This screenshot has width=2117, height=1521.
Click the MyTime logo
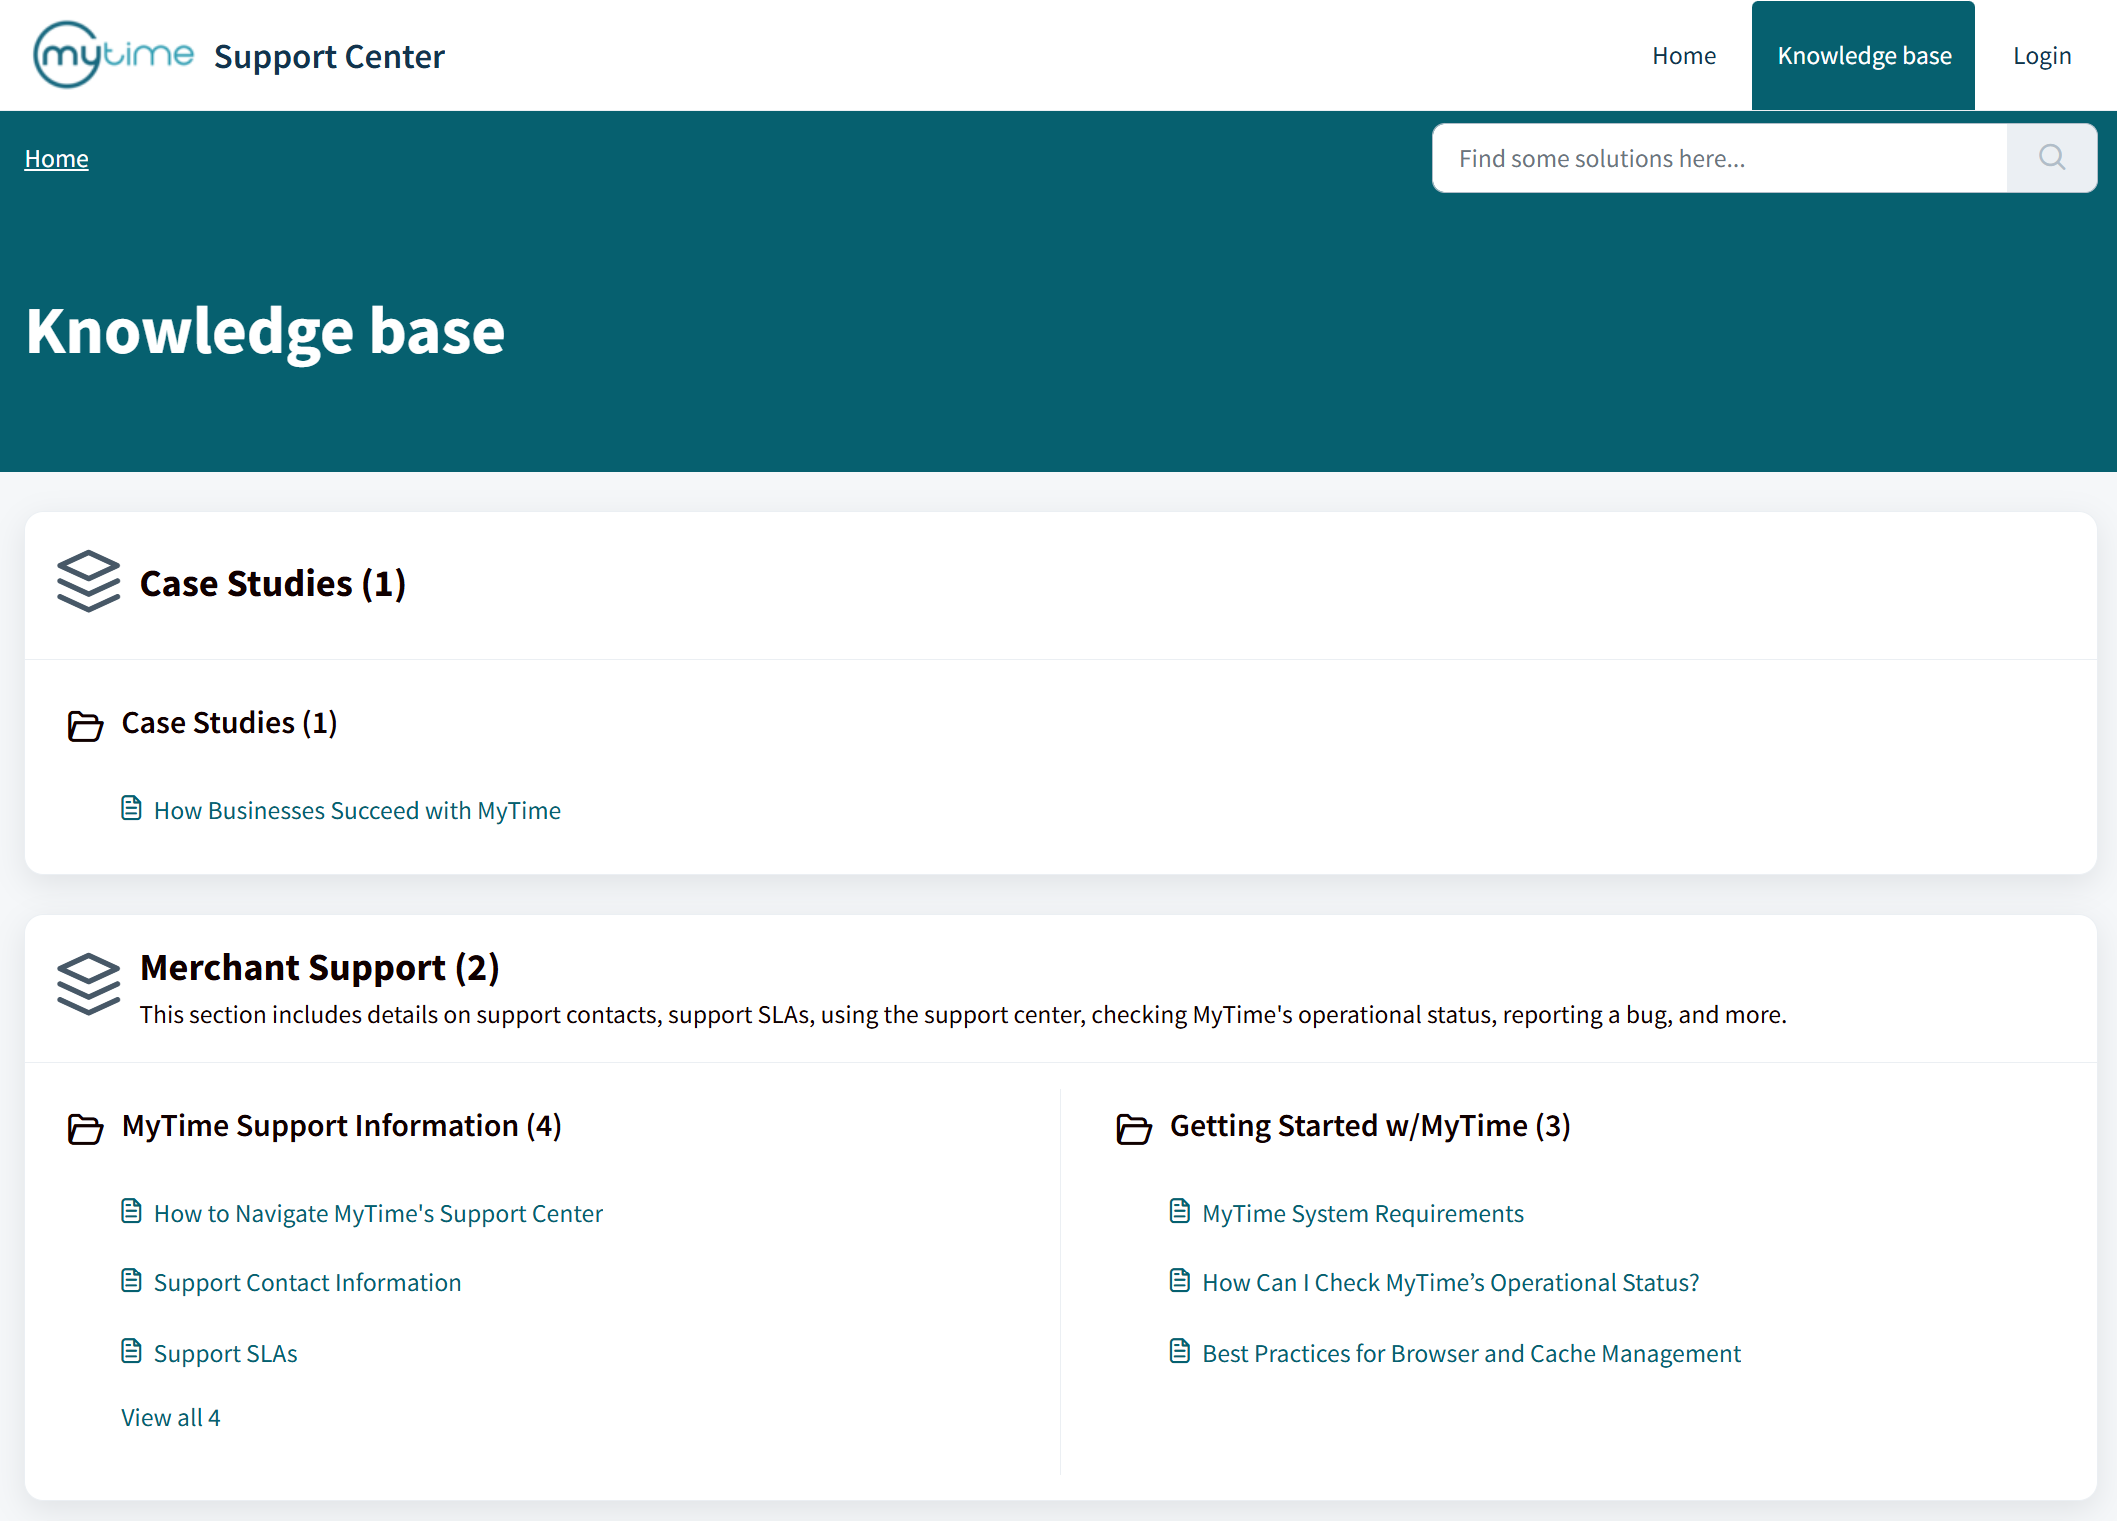[x=113, y=55]
